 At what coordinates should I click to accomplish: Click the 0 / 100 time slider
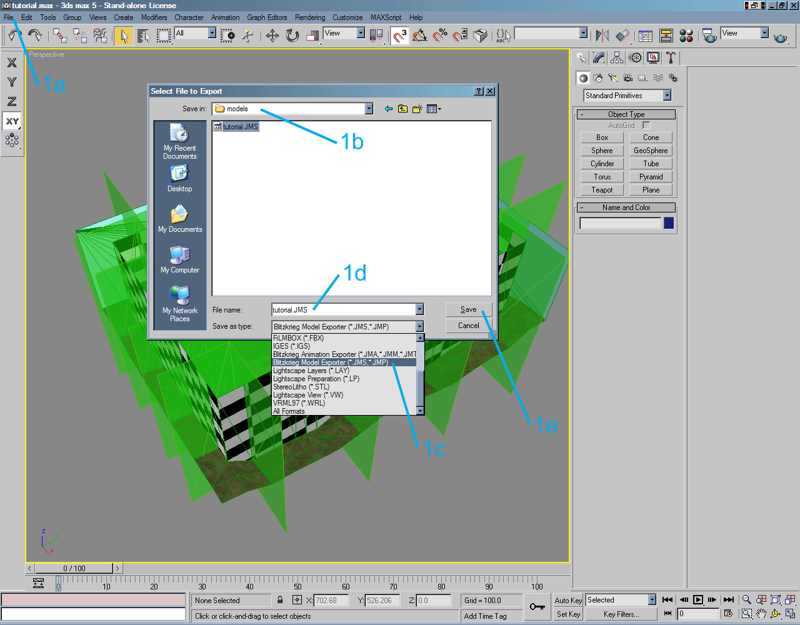tap(74, 568)
